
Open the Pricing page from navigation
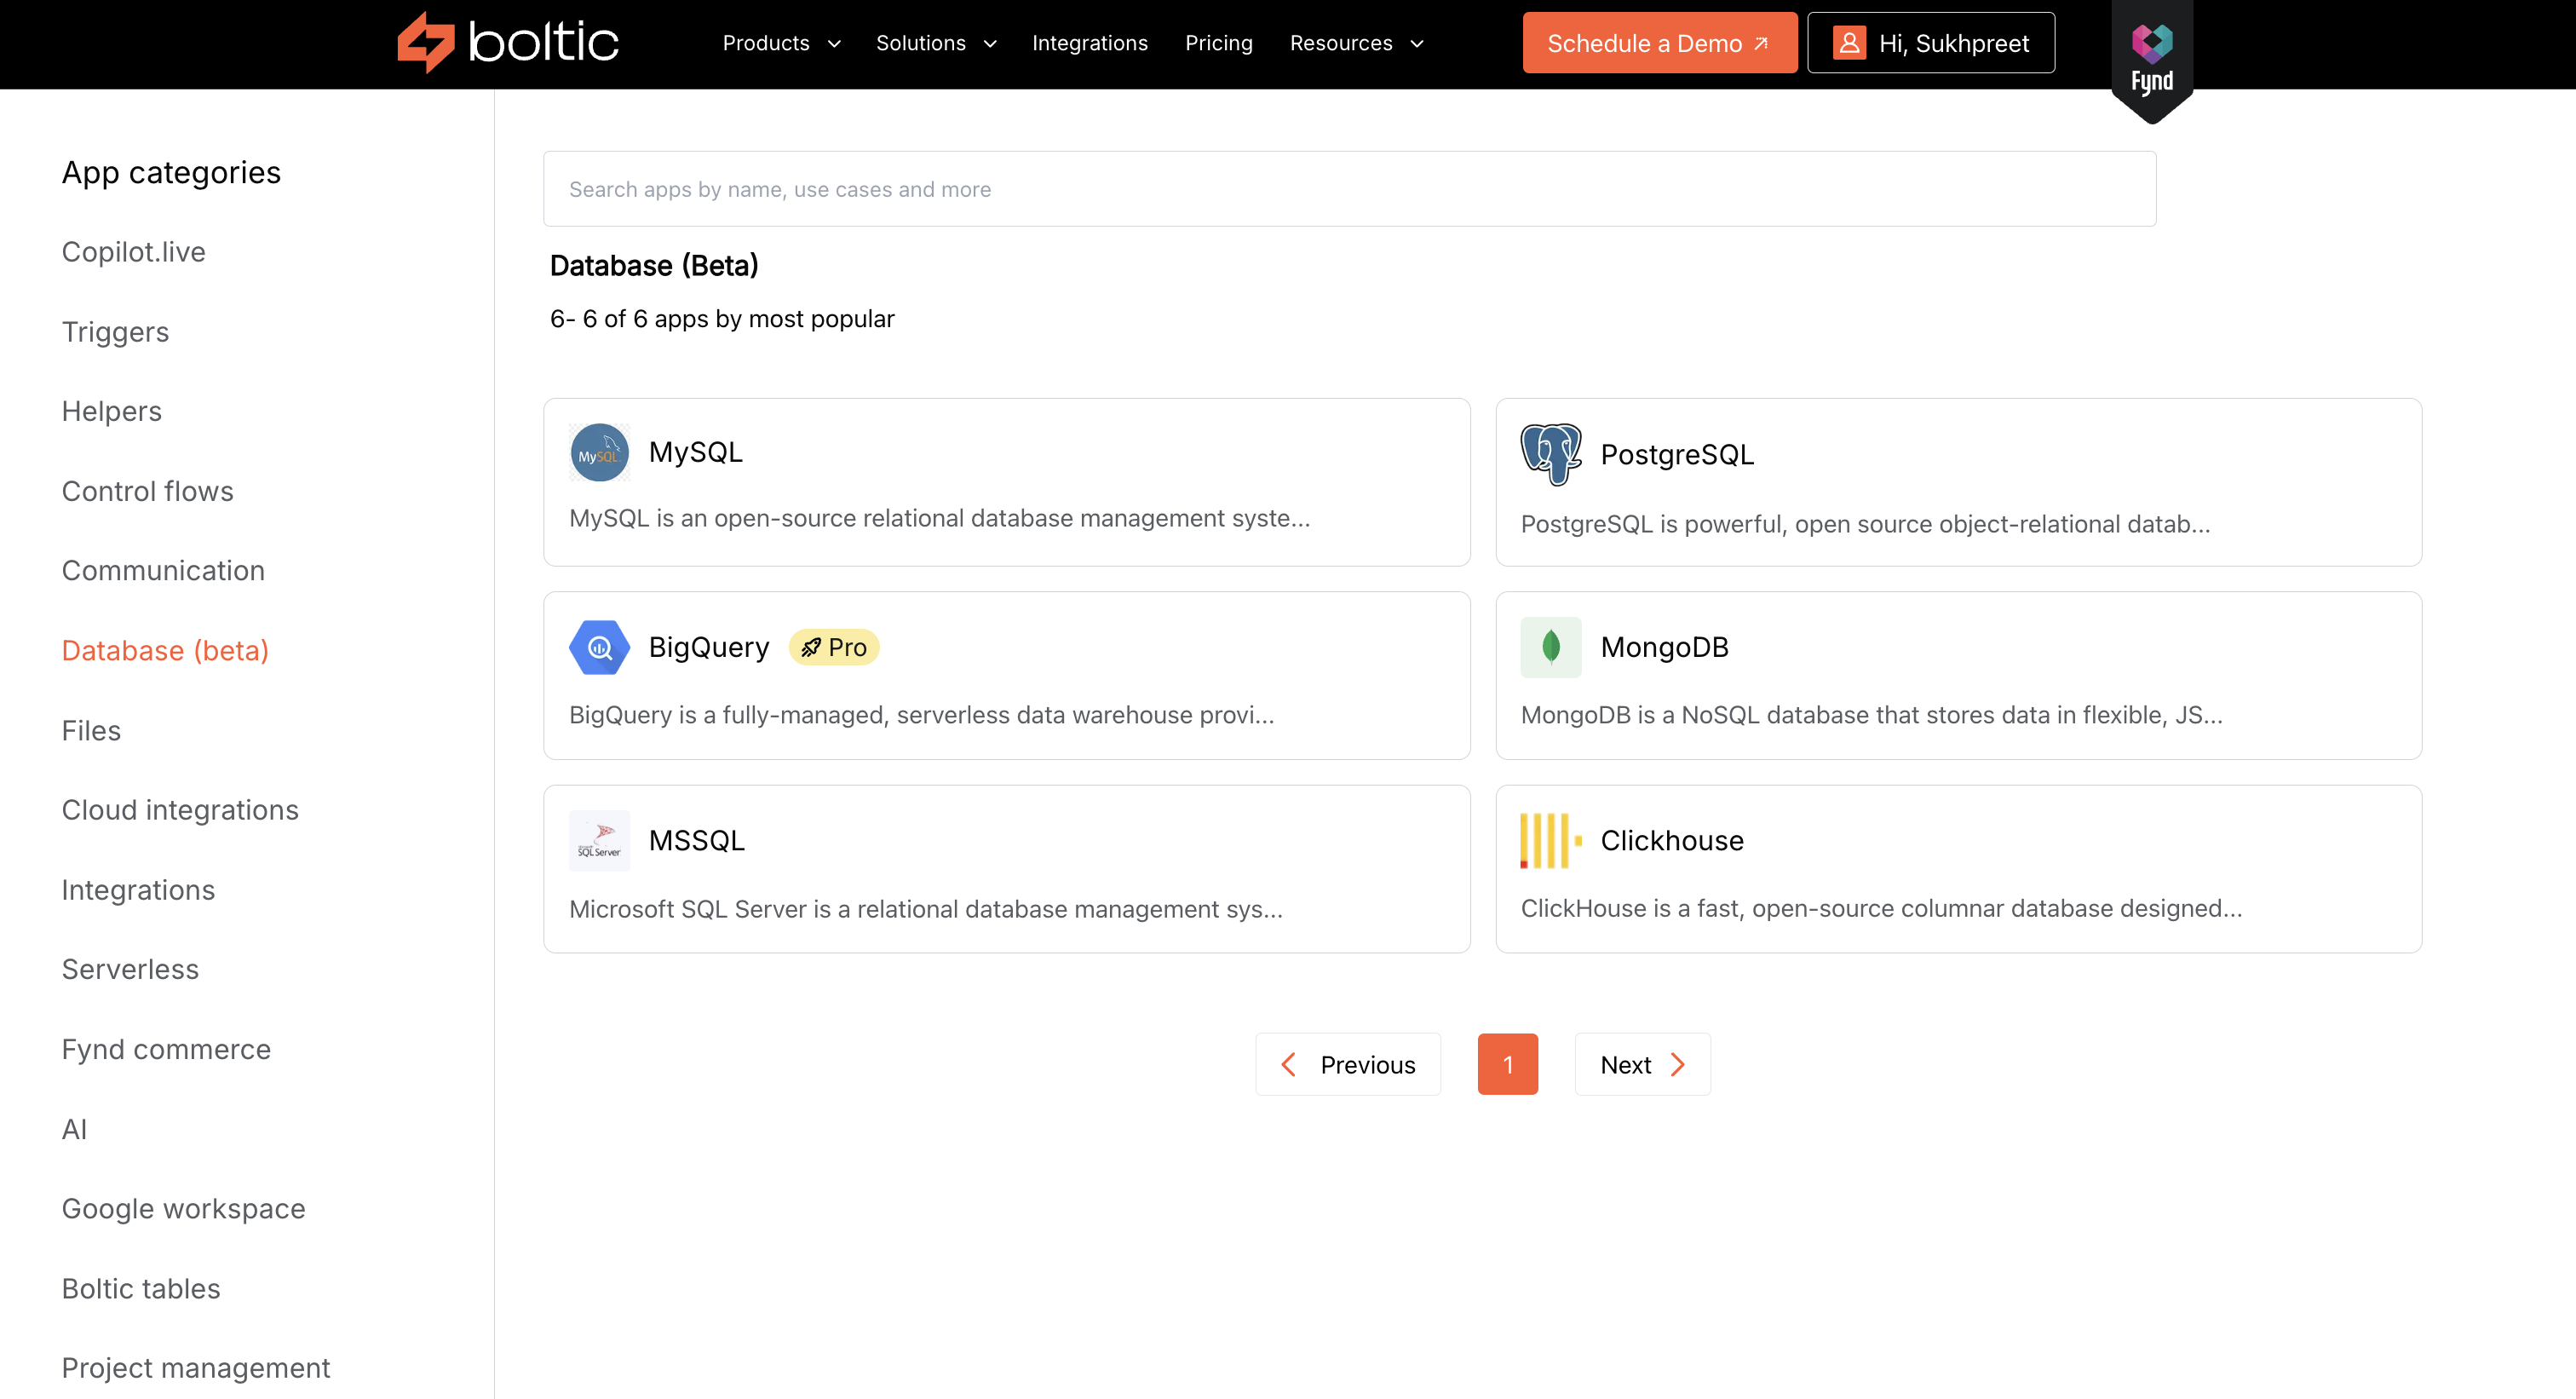tap(1218, 43)
